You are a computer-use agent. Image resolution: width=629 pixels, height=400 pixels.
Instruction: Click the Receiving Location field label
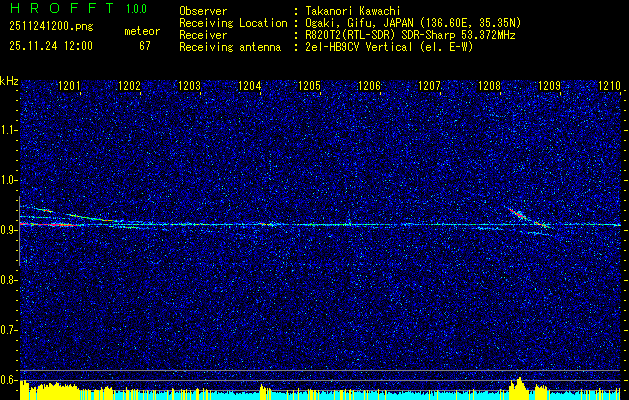233,23
